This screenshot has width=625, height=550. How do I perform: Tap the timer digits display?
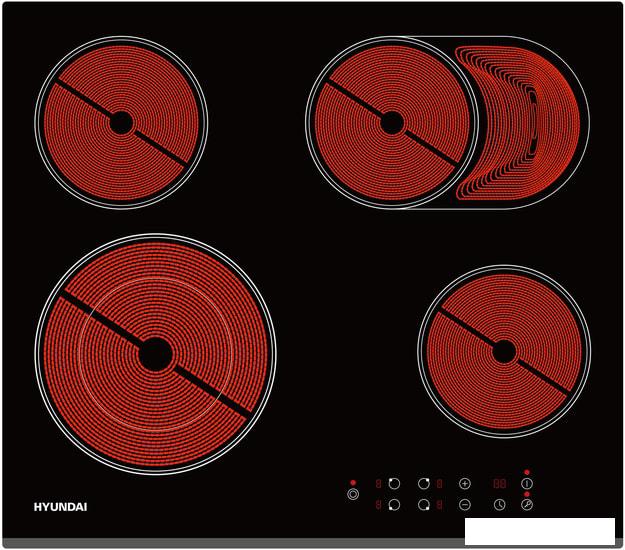(500, 484)
